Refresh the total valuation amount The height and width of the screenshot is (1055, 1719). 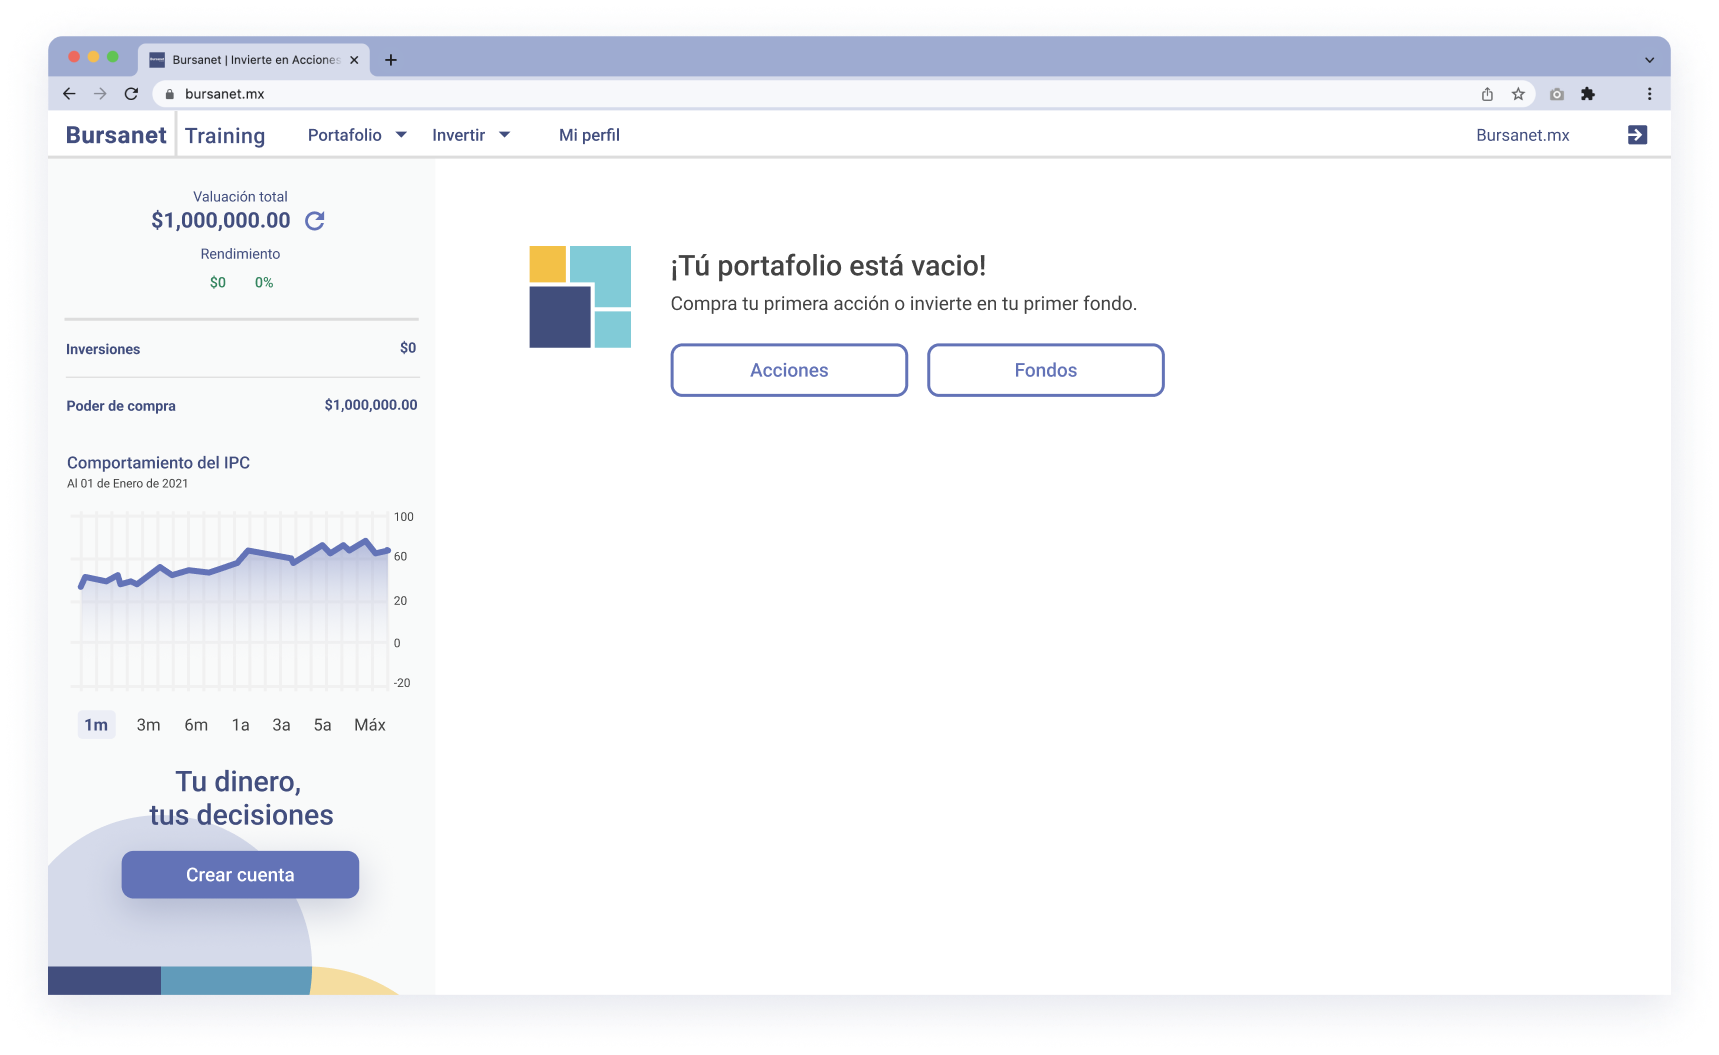314,221
